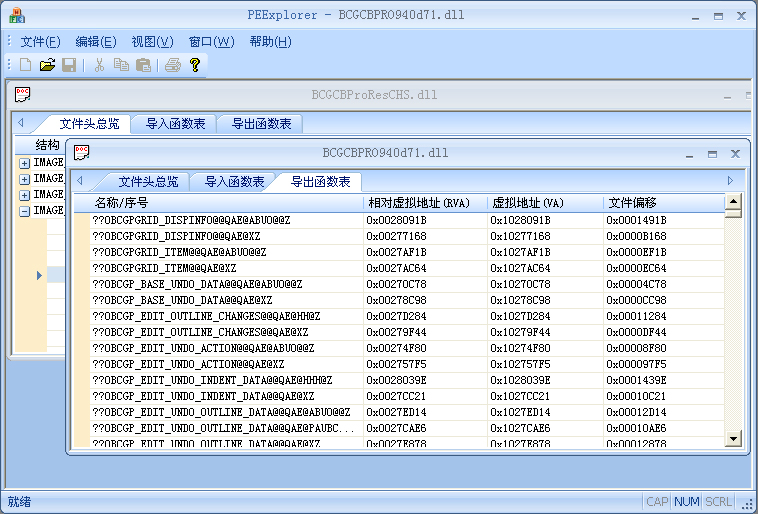Click the Cut scissors icon

(x=100, y=65)
